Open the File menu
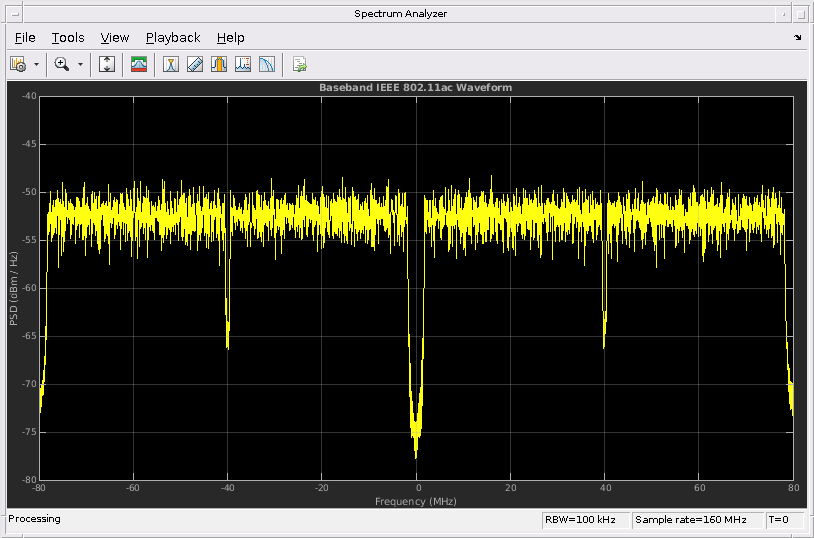The width and height of the screenshot is (814, 538). coord(25,37)
